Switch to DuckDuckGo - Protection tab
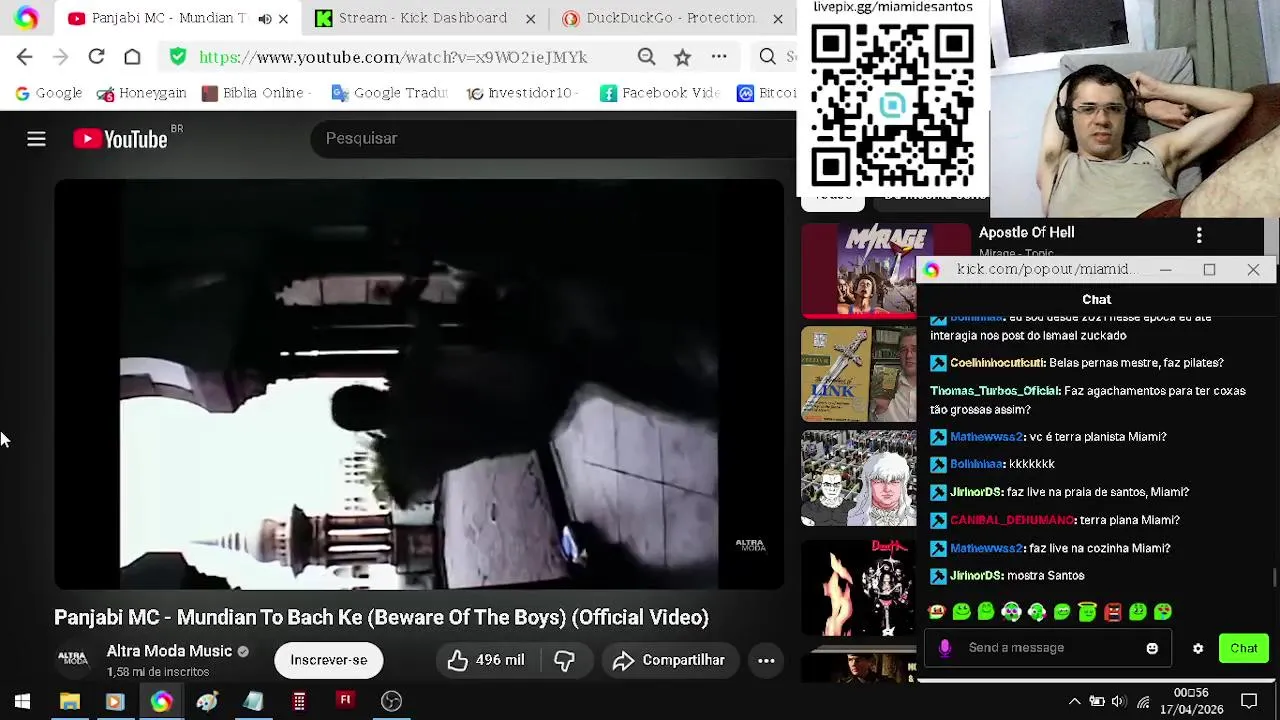 point(670,18)
